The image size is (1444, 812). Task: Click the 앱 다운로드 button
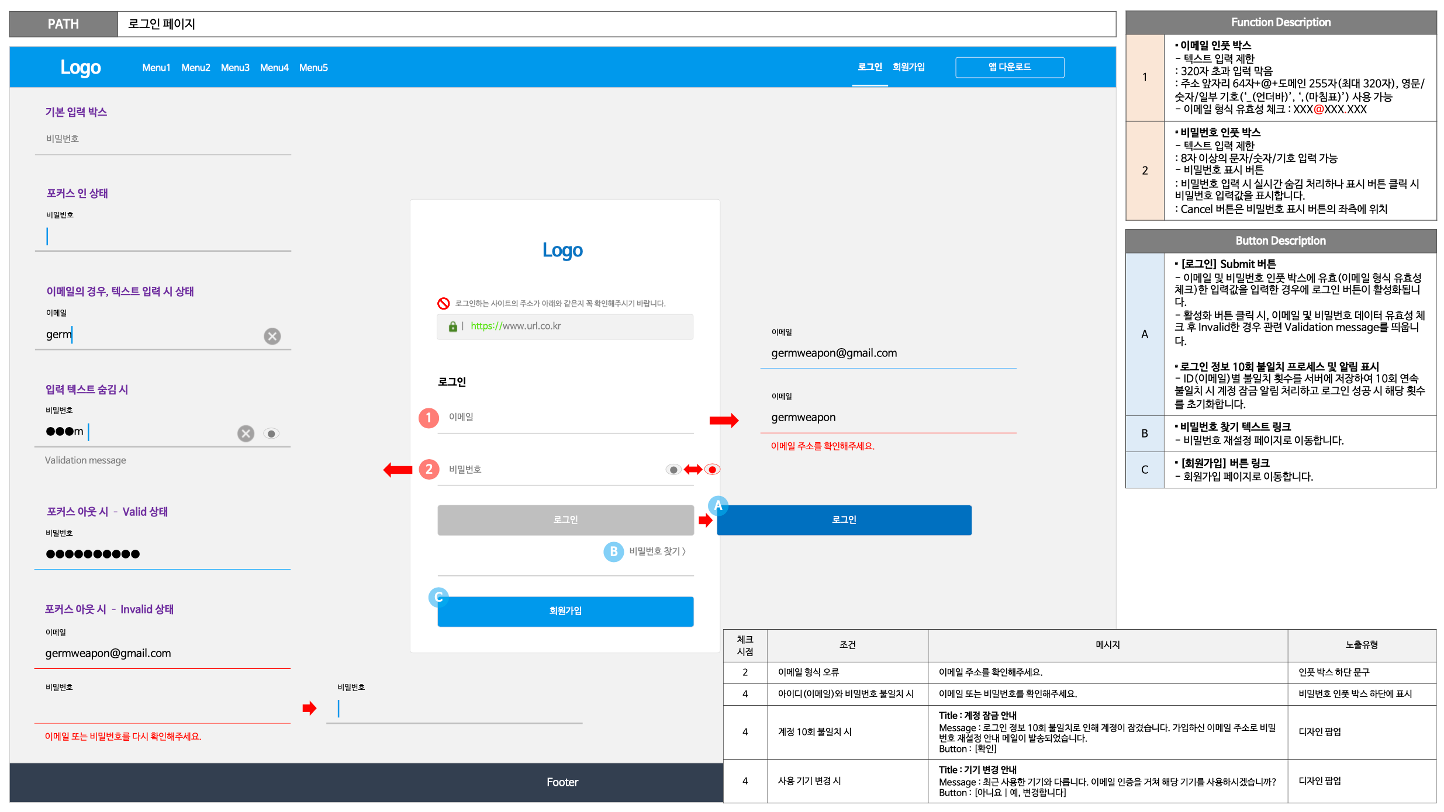coord(1010,67)
